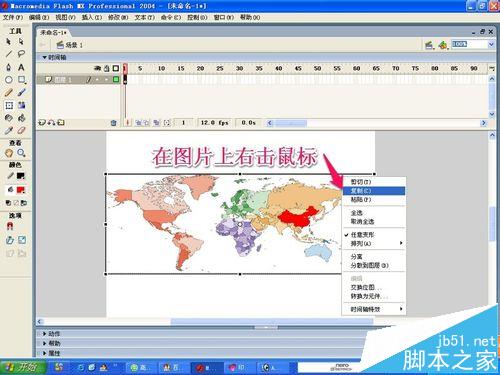Open the Edit Symbols button
The height and width of the screenshot is (375, 500).
pos(443,45)
